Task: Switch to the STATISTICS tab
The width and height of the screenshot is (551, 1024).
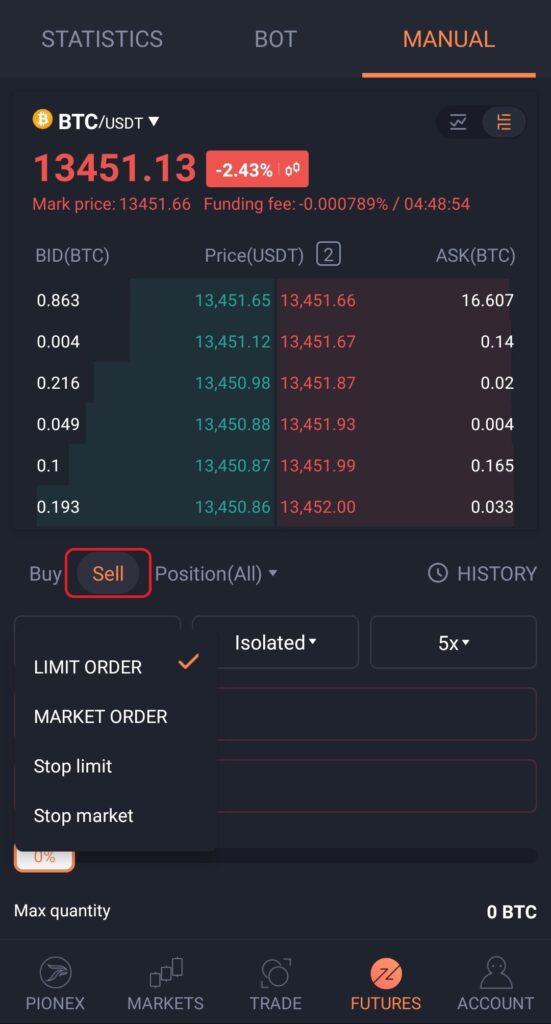Action: click(102, 39)
